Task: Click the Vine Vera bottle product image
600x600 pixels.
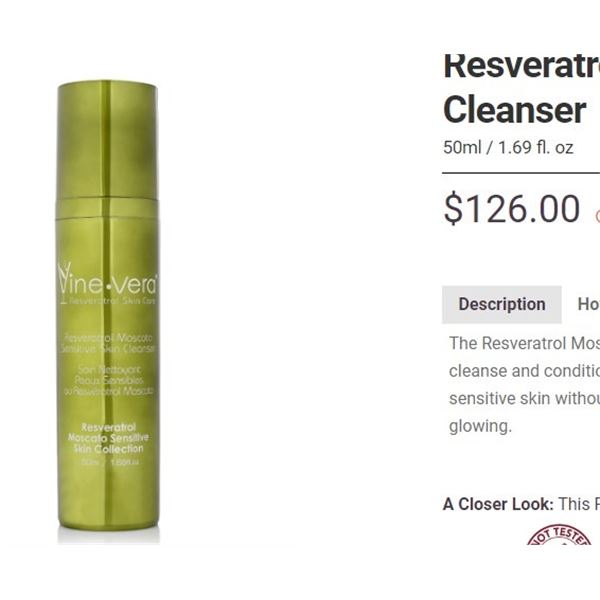Action: 108,312
